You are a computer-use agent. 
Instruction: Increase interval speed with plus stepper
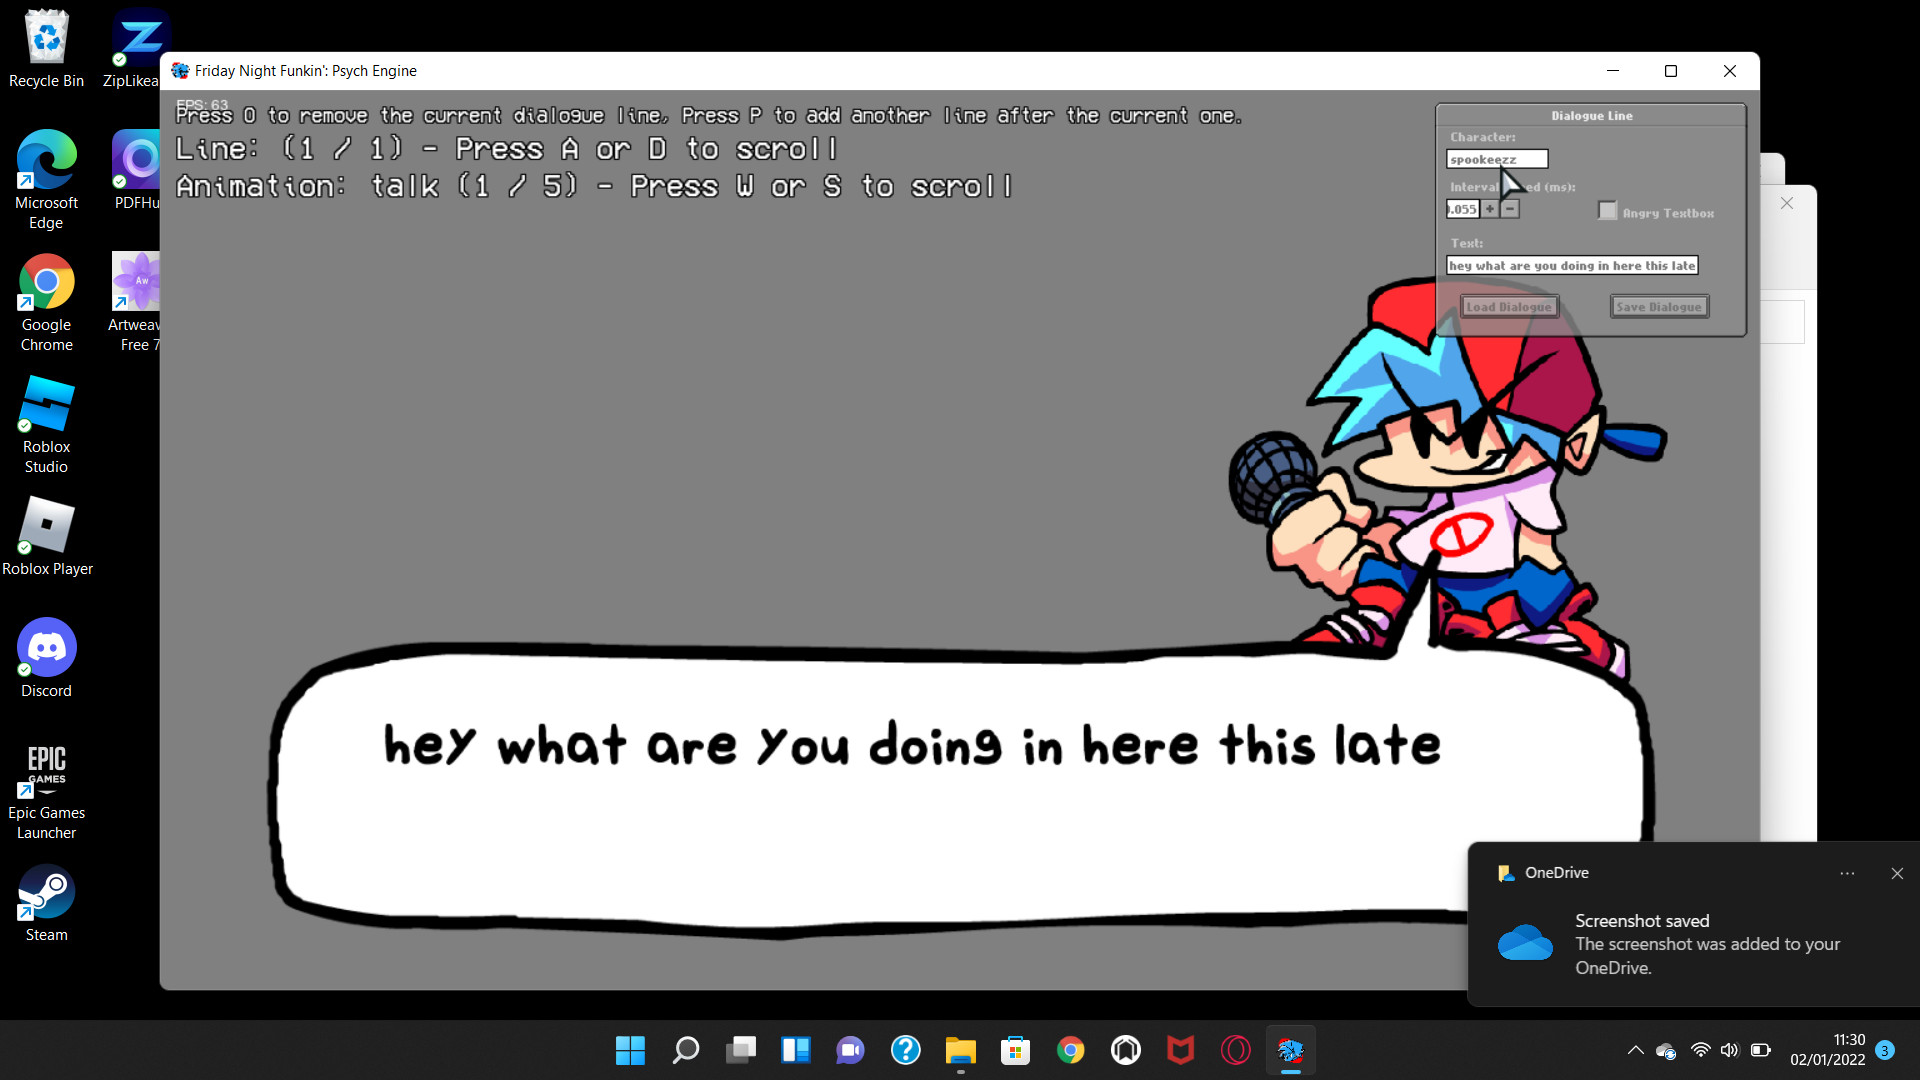(x=1490, y=209)
